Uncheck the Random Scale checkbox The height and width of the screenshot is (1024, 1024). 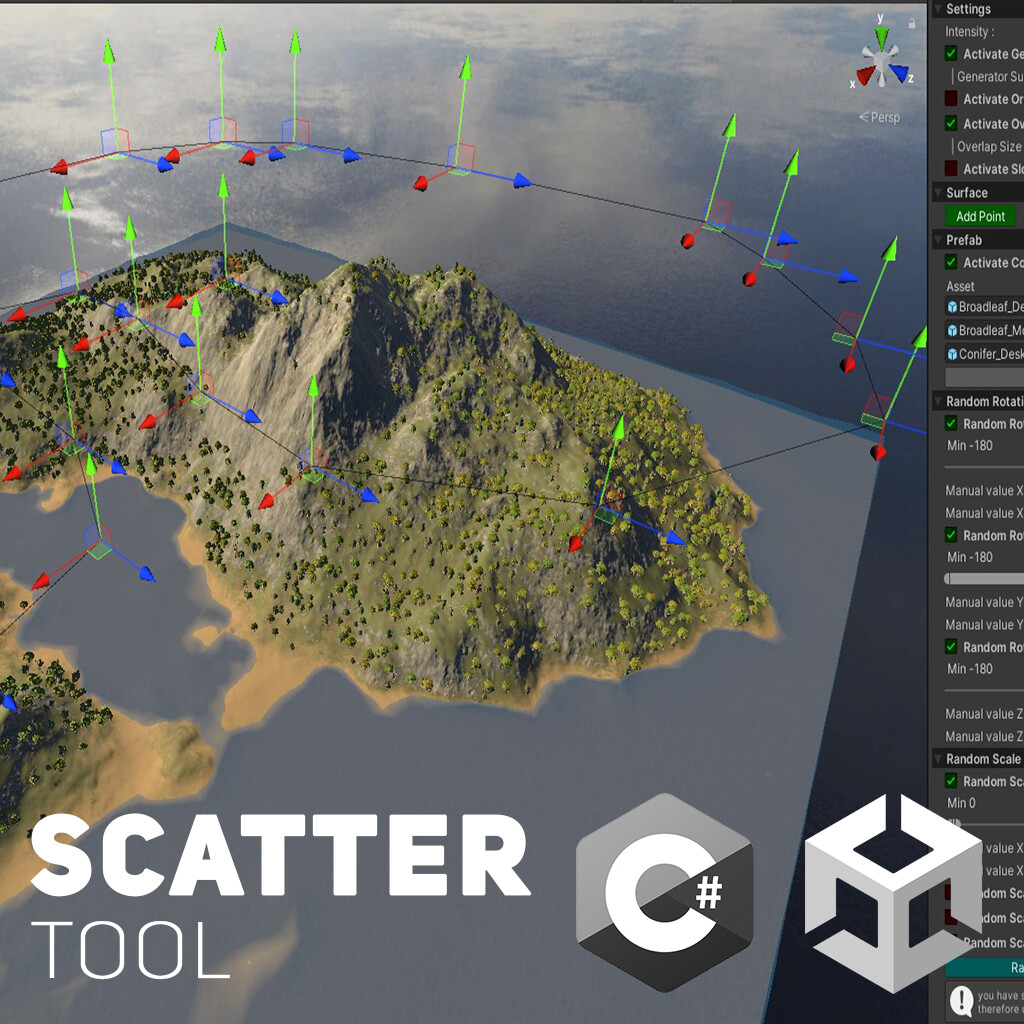(x=950, y=781)
